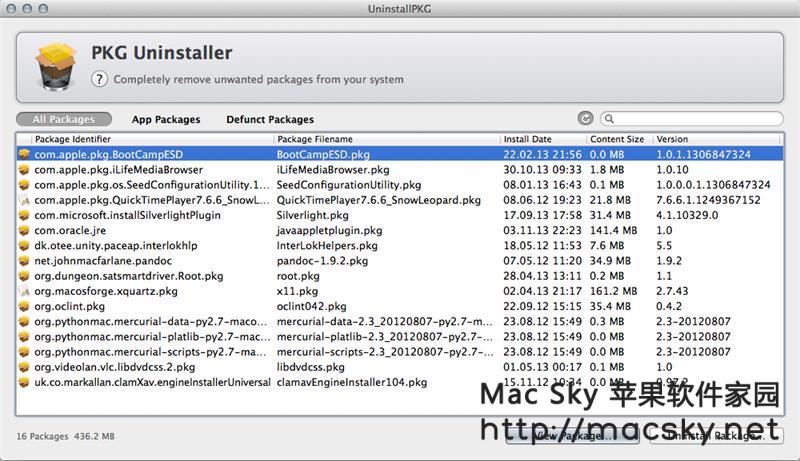Click package icon for com.apple.pkg.iLifeMediaBrowser

(x=24, y=169)
